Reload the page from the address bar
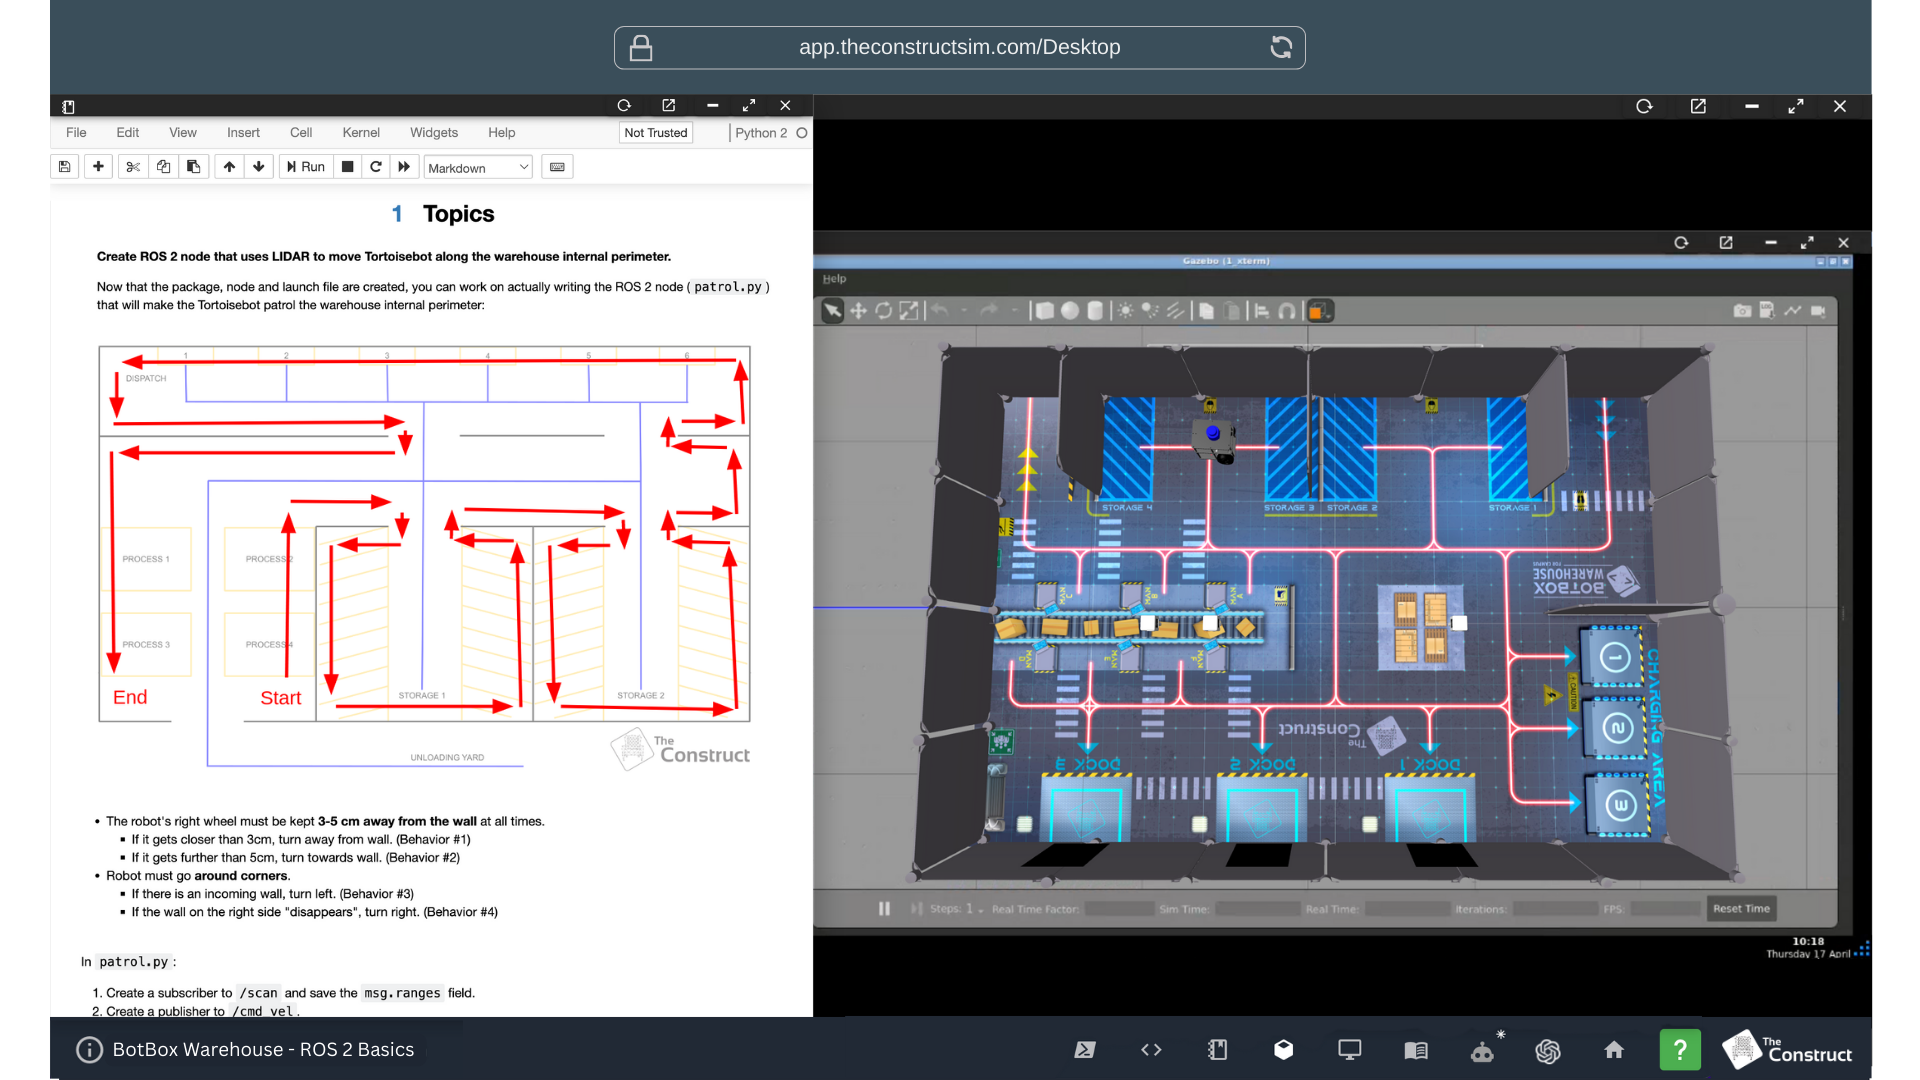Image resolution: width=1920 pixels, height=1080 pixels. click(x=1281, y=47)
